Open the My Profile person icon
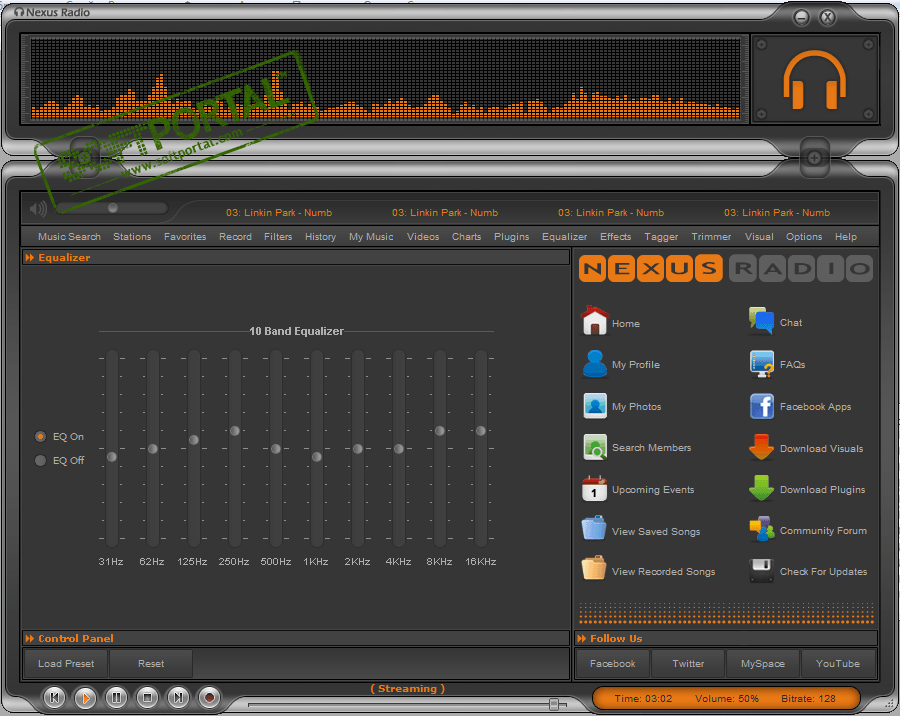Screen dimensions: 900x716 [x=595, y=363]
